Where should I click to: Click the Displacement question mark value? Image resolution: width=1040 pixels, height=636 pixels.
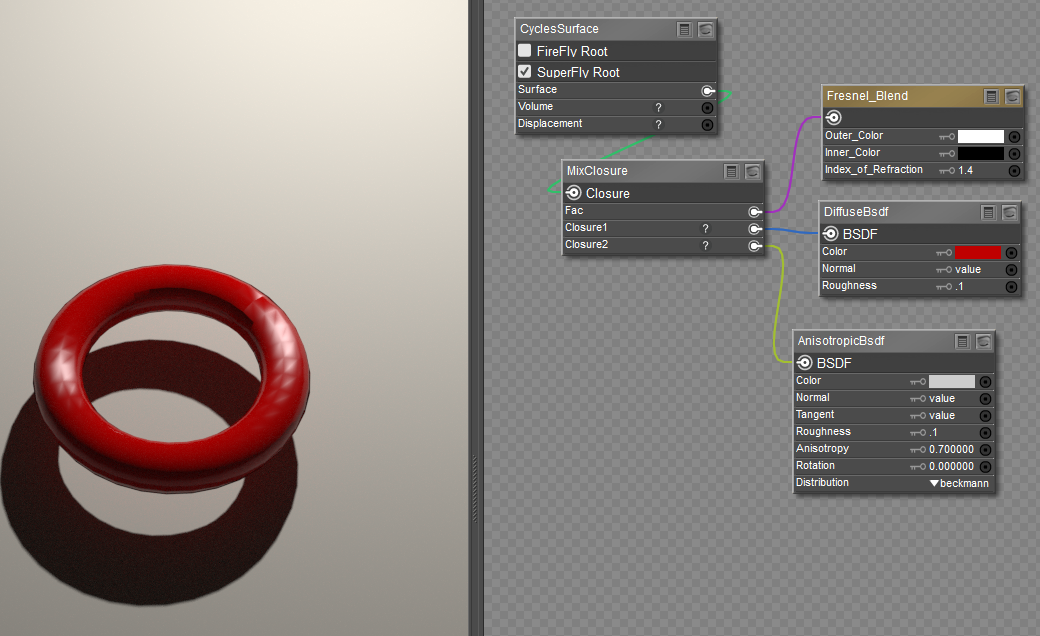click(659, 125)
